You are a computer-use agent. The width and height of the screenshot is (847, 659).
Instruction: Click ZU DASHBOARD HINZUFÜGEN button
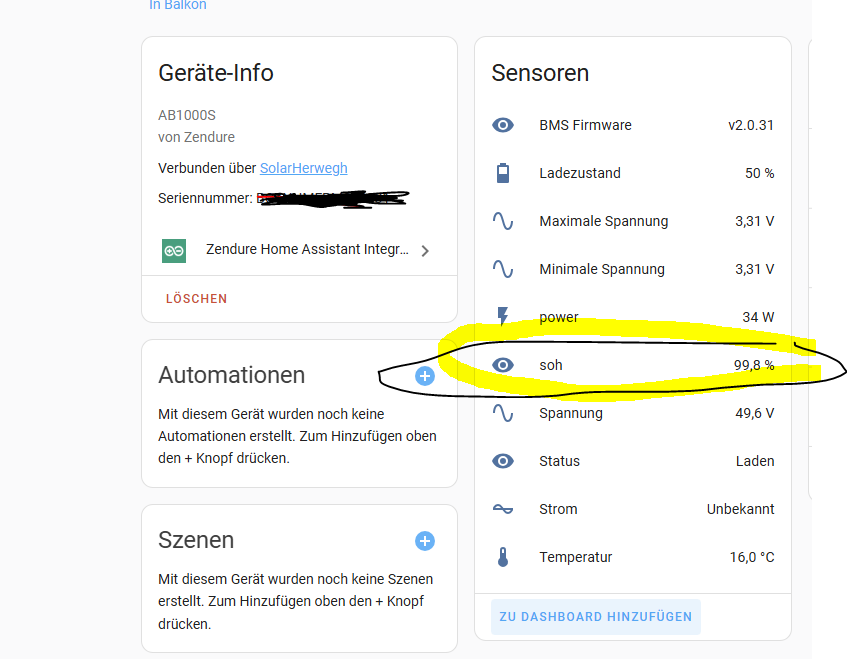[596, 617]
